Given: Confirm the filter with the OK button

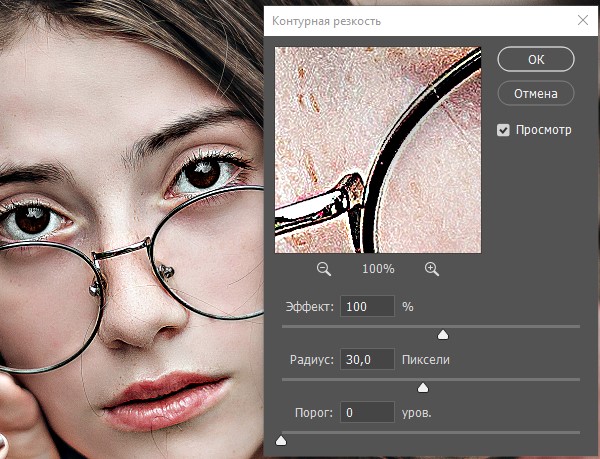Looking at the screenshot, I should (x=536, y=59).
